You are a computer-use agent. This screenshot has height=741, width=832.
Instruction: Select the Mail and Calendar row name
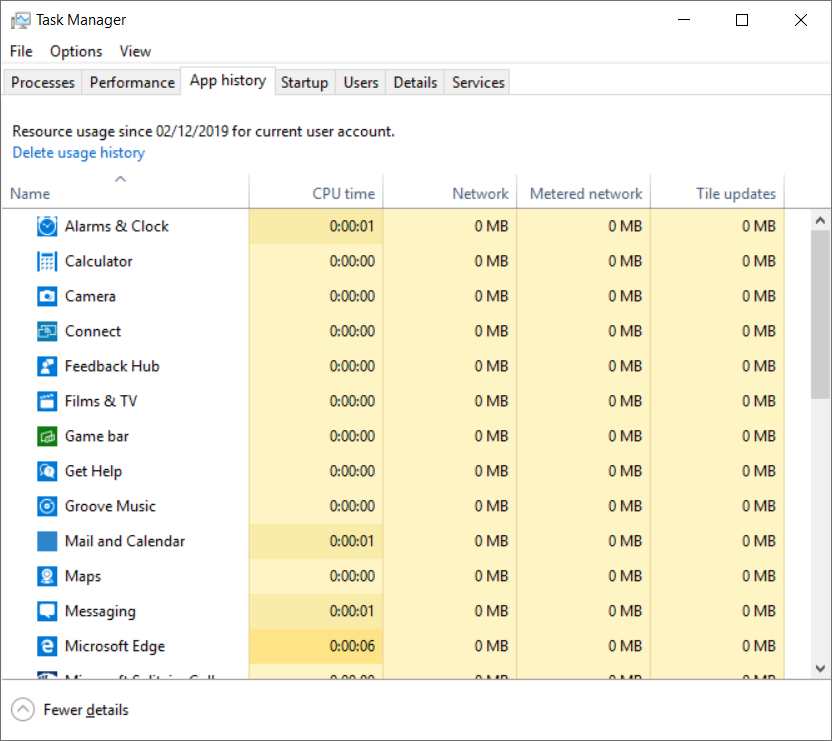[x=125, y=541]
